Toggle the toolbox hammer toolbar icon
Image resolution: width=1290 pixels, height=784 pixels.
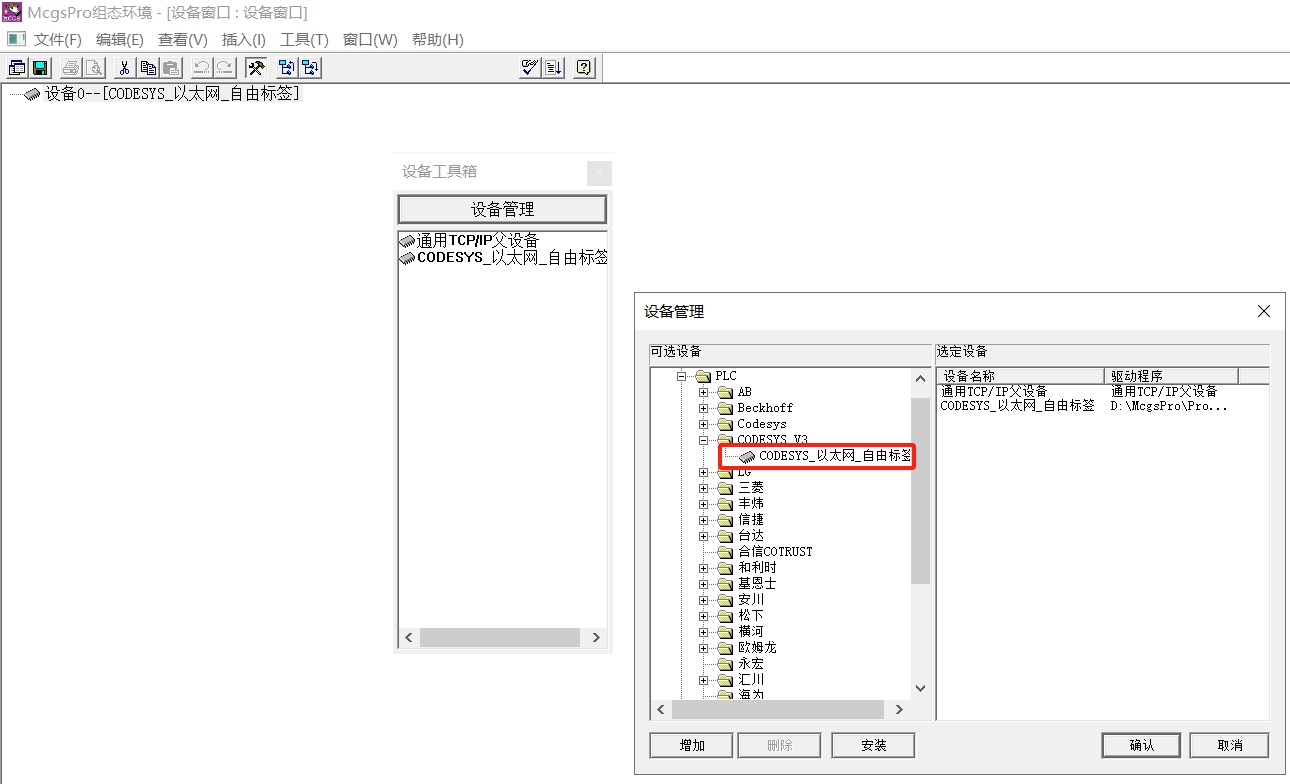256,68
